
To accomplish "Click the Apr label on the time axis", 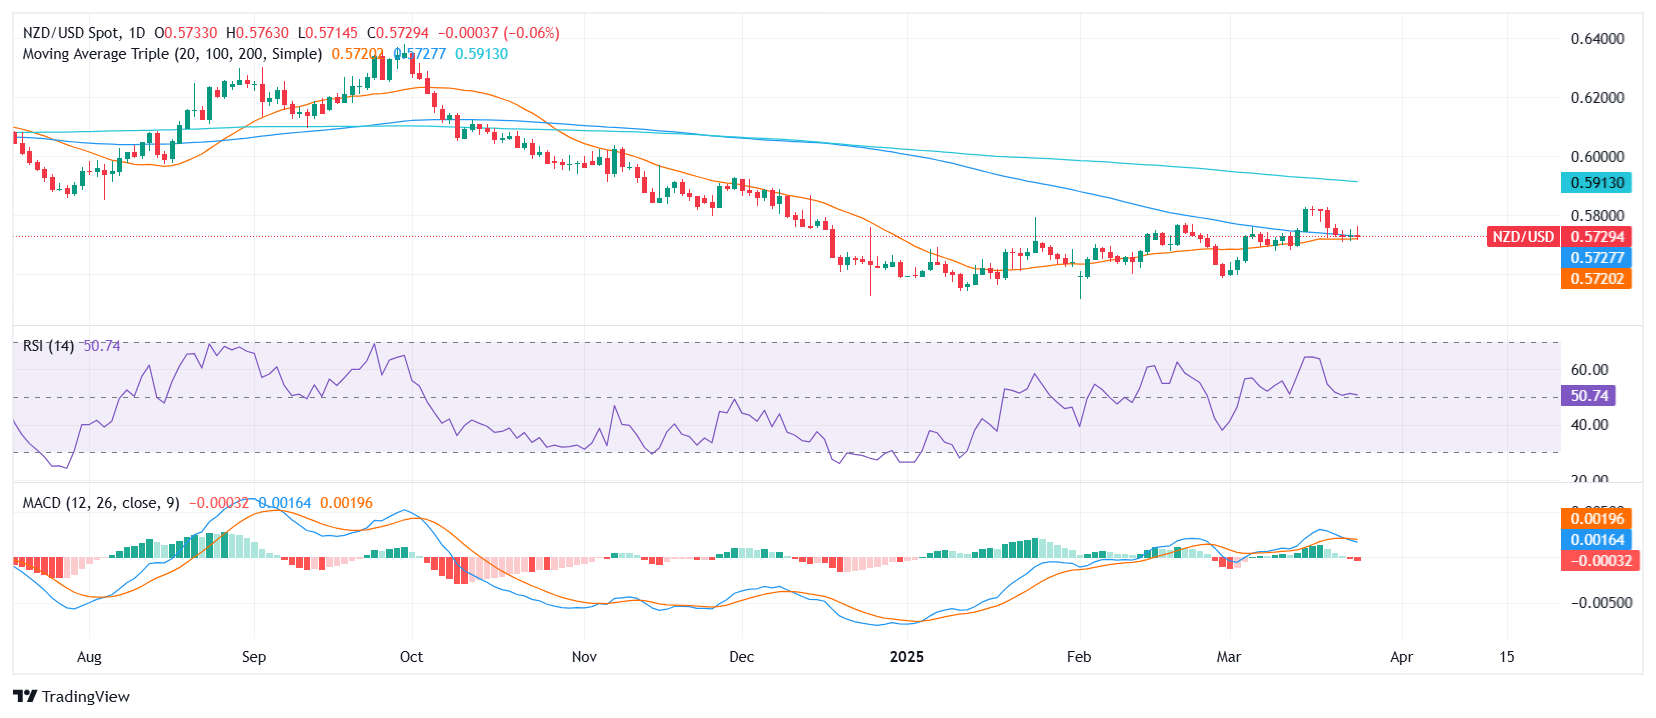I will point(1402,657).
